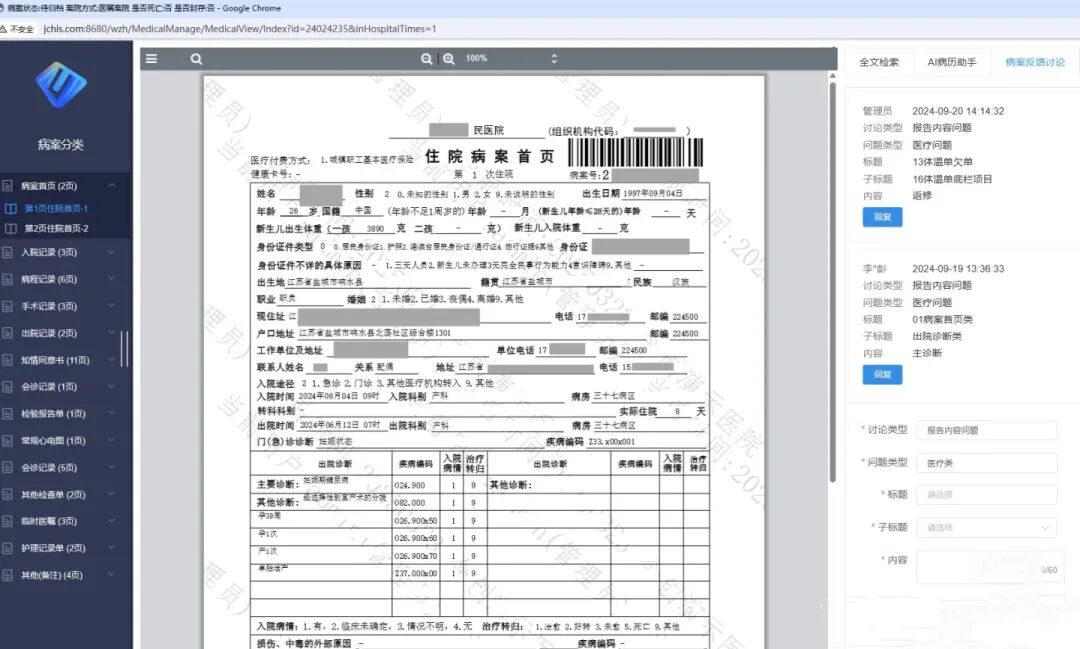This screenshot has height=649, width=1080.
Task: Click the 不安全 warning icon in address bar
Action: click(x=4, y=29)
